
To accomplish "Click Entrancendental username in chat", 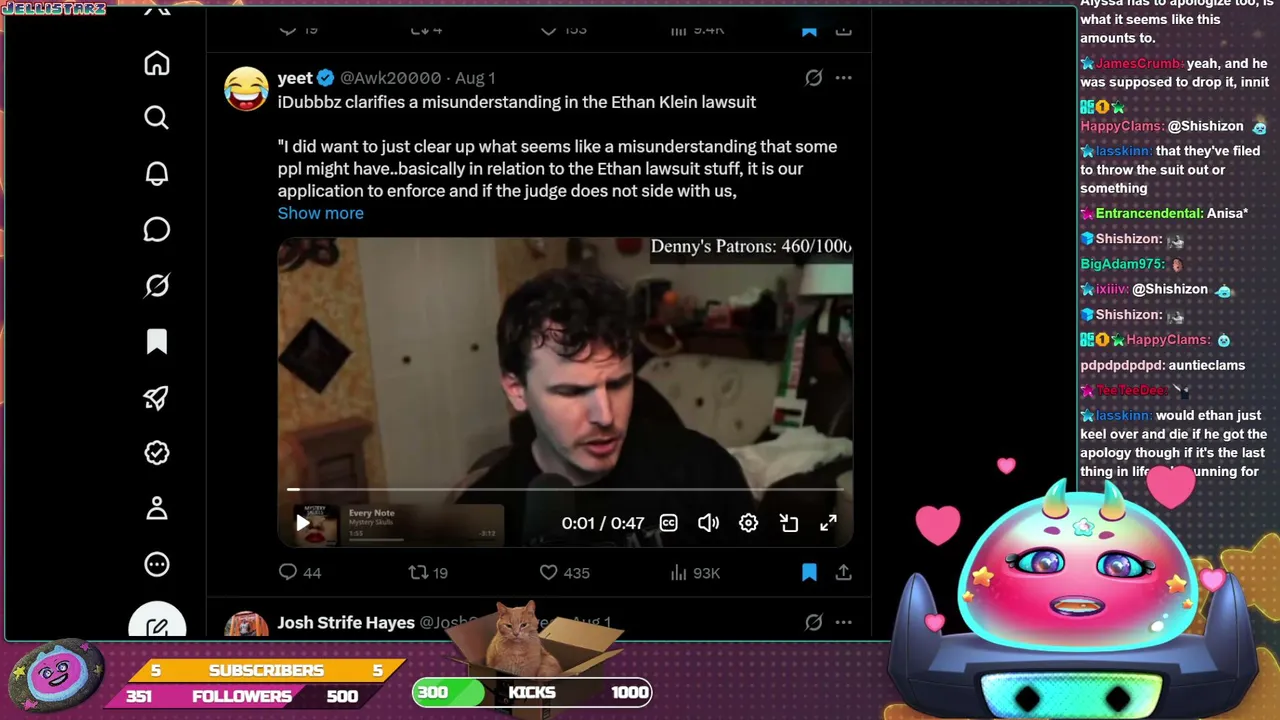I will click(x=1149, y=213).
